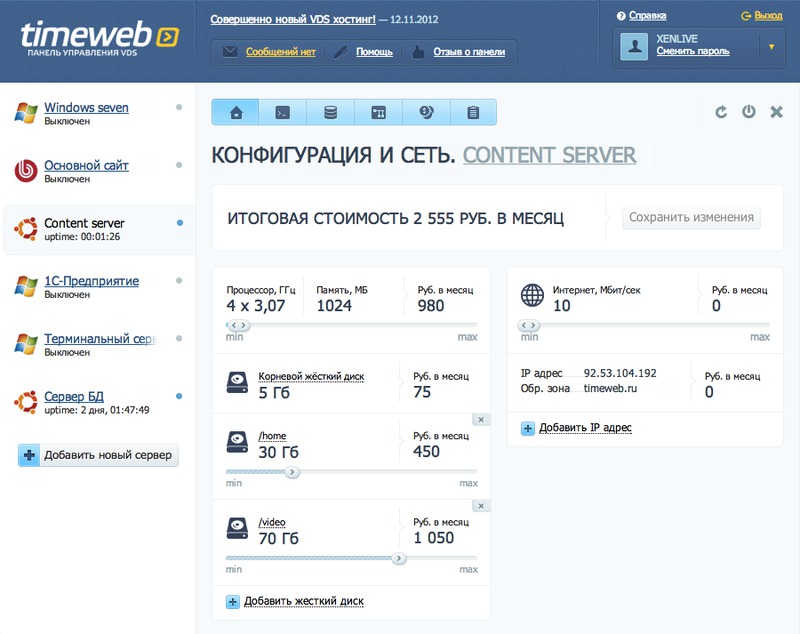
Task: Click the /video hard disk icon
Action: [237, 528]
